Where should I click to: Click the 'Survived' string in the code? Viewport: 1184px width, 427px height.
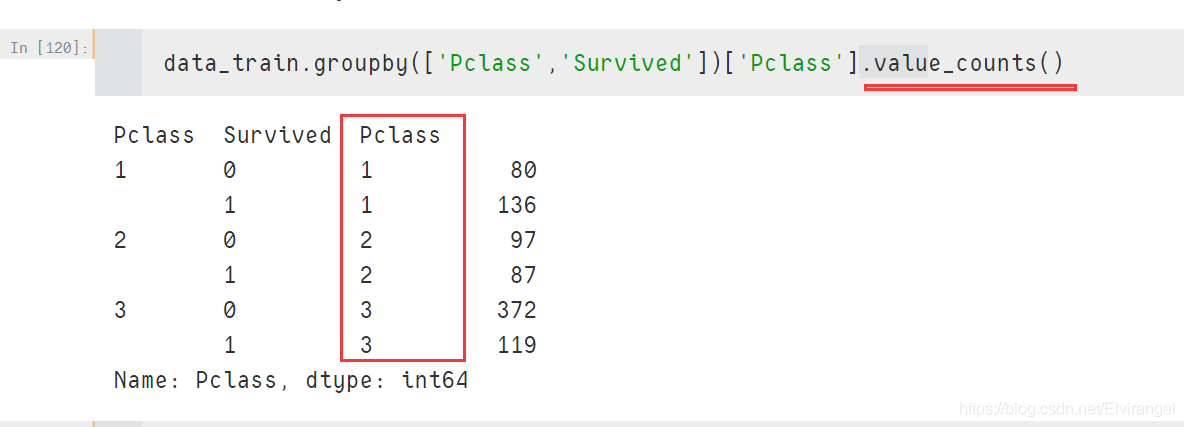[628, 64]
